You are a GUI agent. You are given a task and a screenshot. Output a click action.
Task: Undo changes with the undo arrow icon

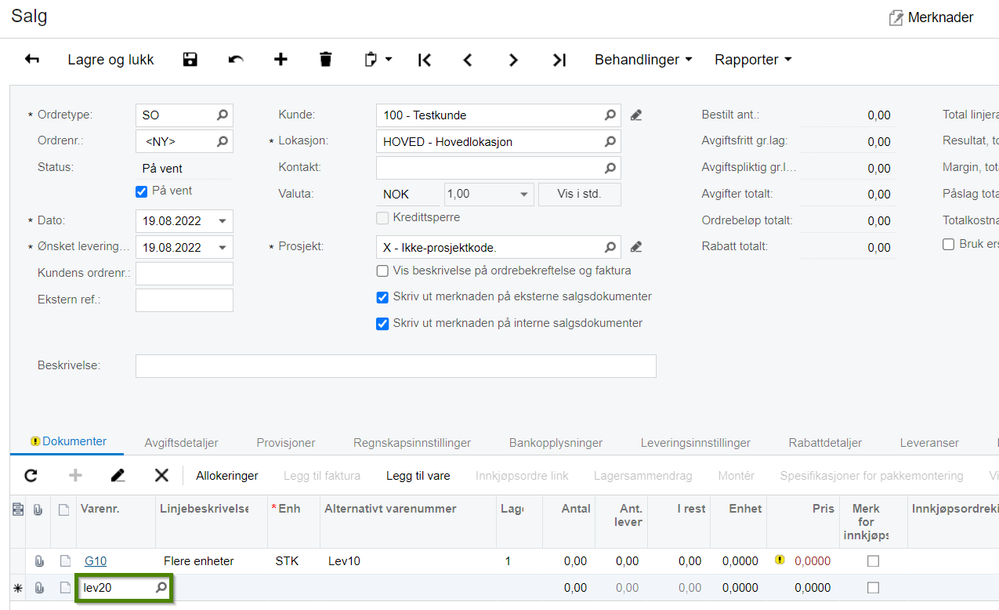(236, 59)
